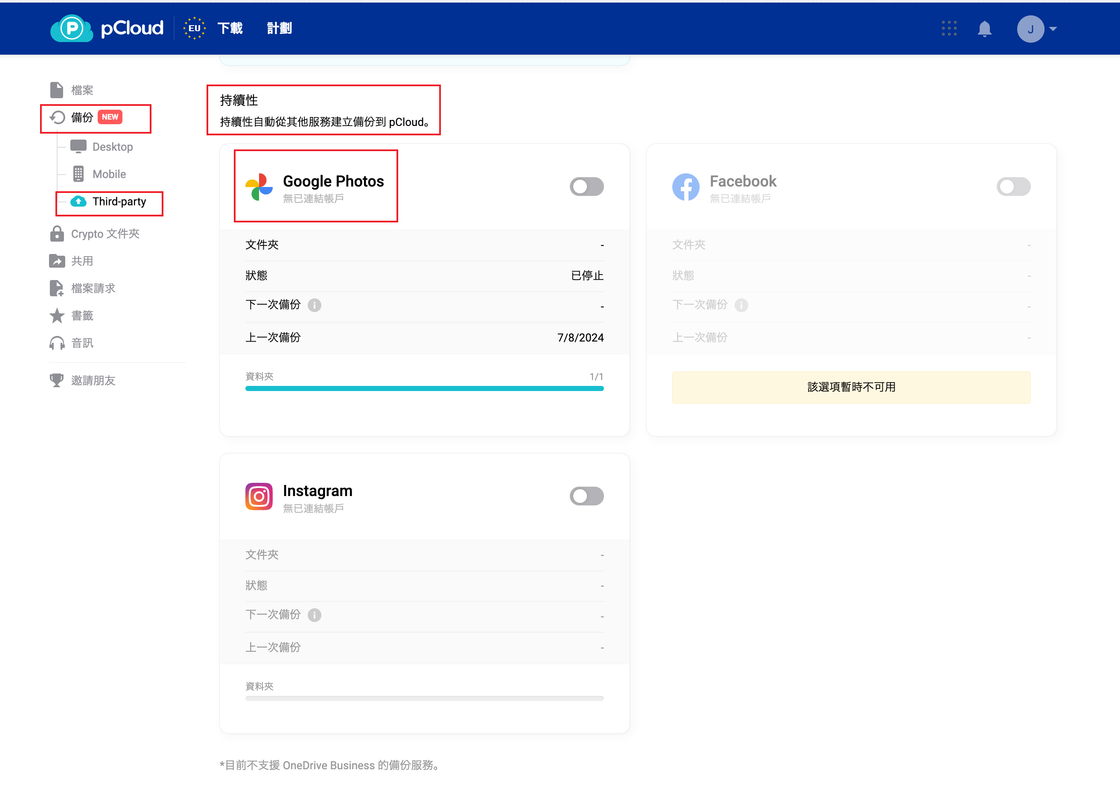Screen dimensions: 1120x800
Task: Click the OneDrive Business footnote
Action: (x=329, y=765)
